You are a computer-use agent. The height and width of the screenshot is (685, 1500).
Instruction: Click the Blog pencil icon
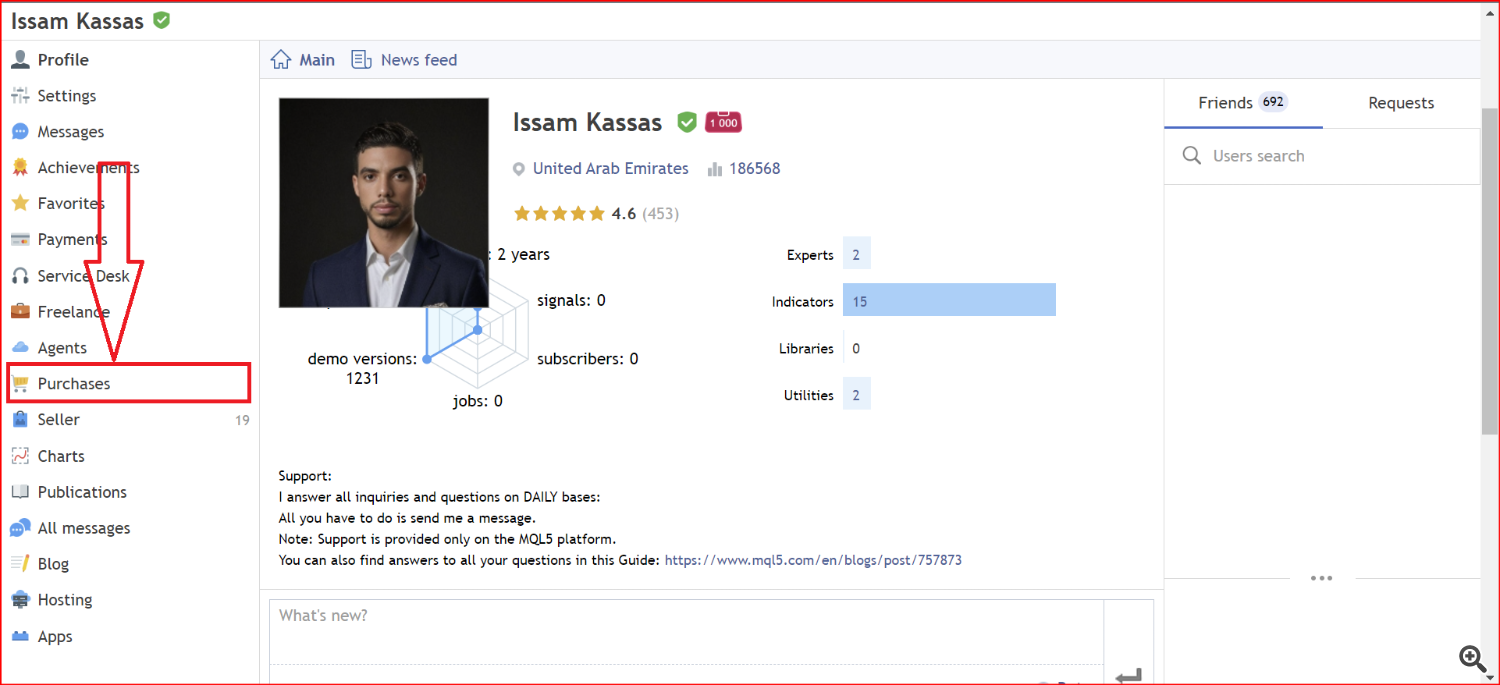coord(20,564)
